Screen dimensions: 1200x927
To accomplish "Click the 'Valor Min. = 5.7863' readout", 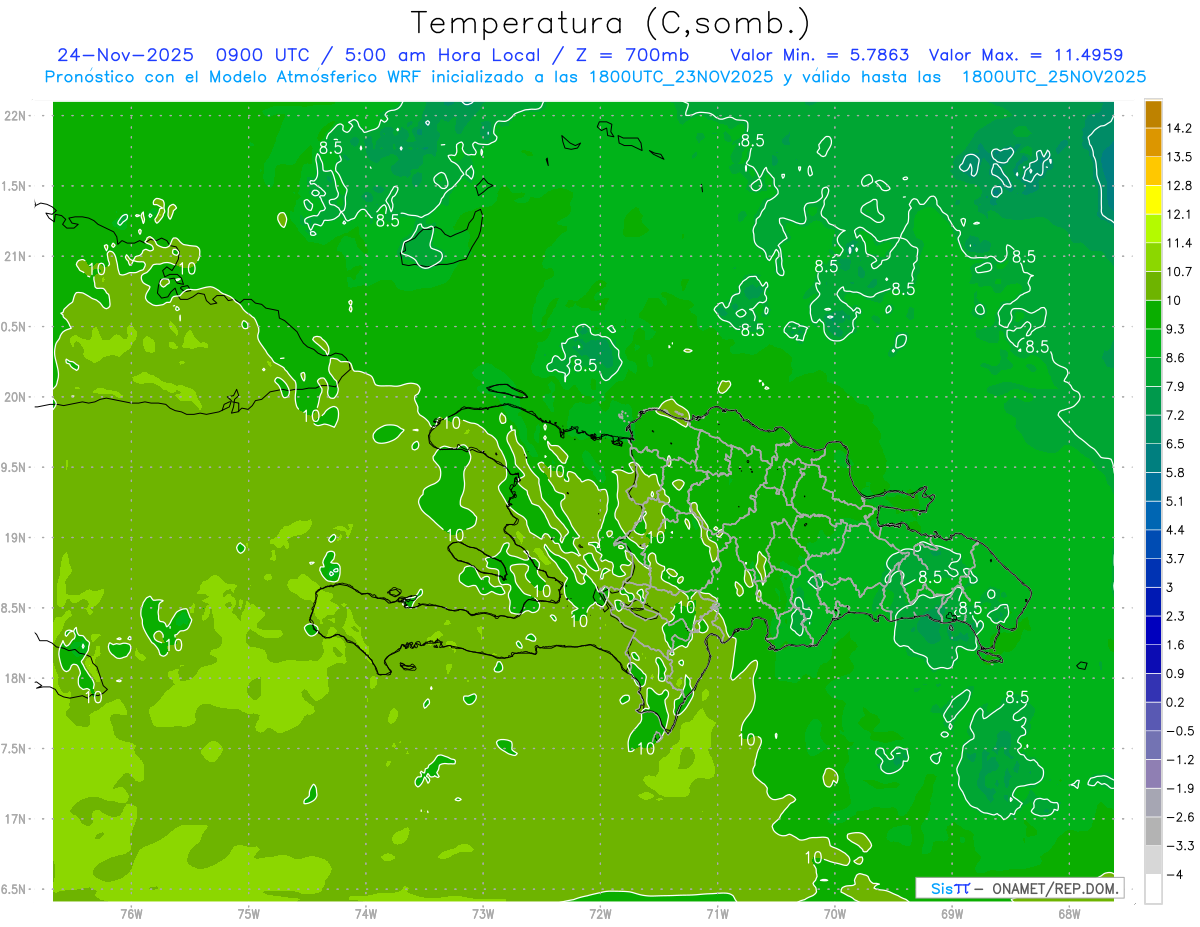I will click(x=820, y=55).
